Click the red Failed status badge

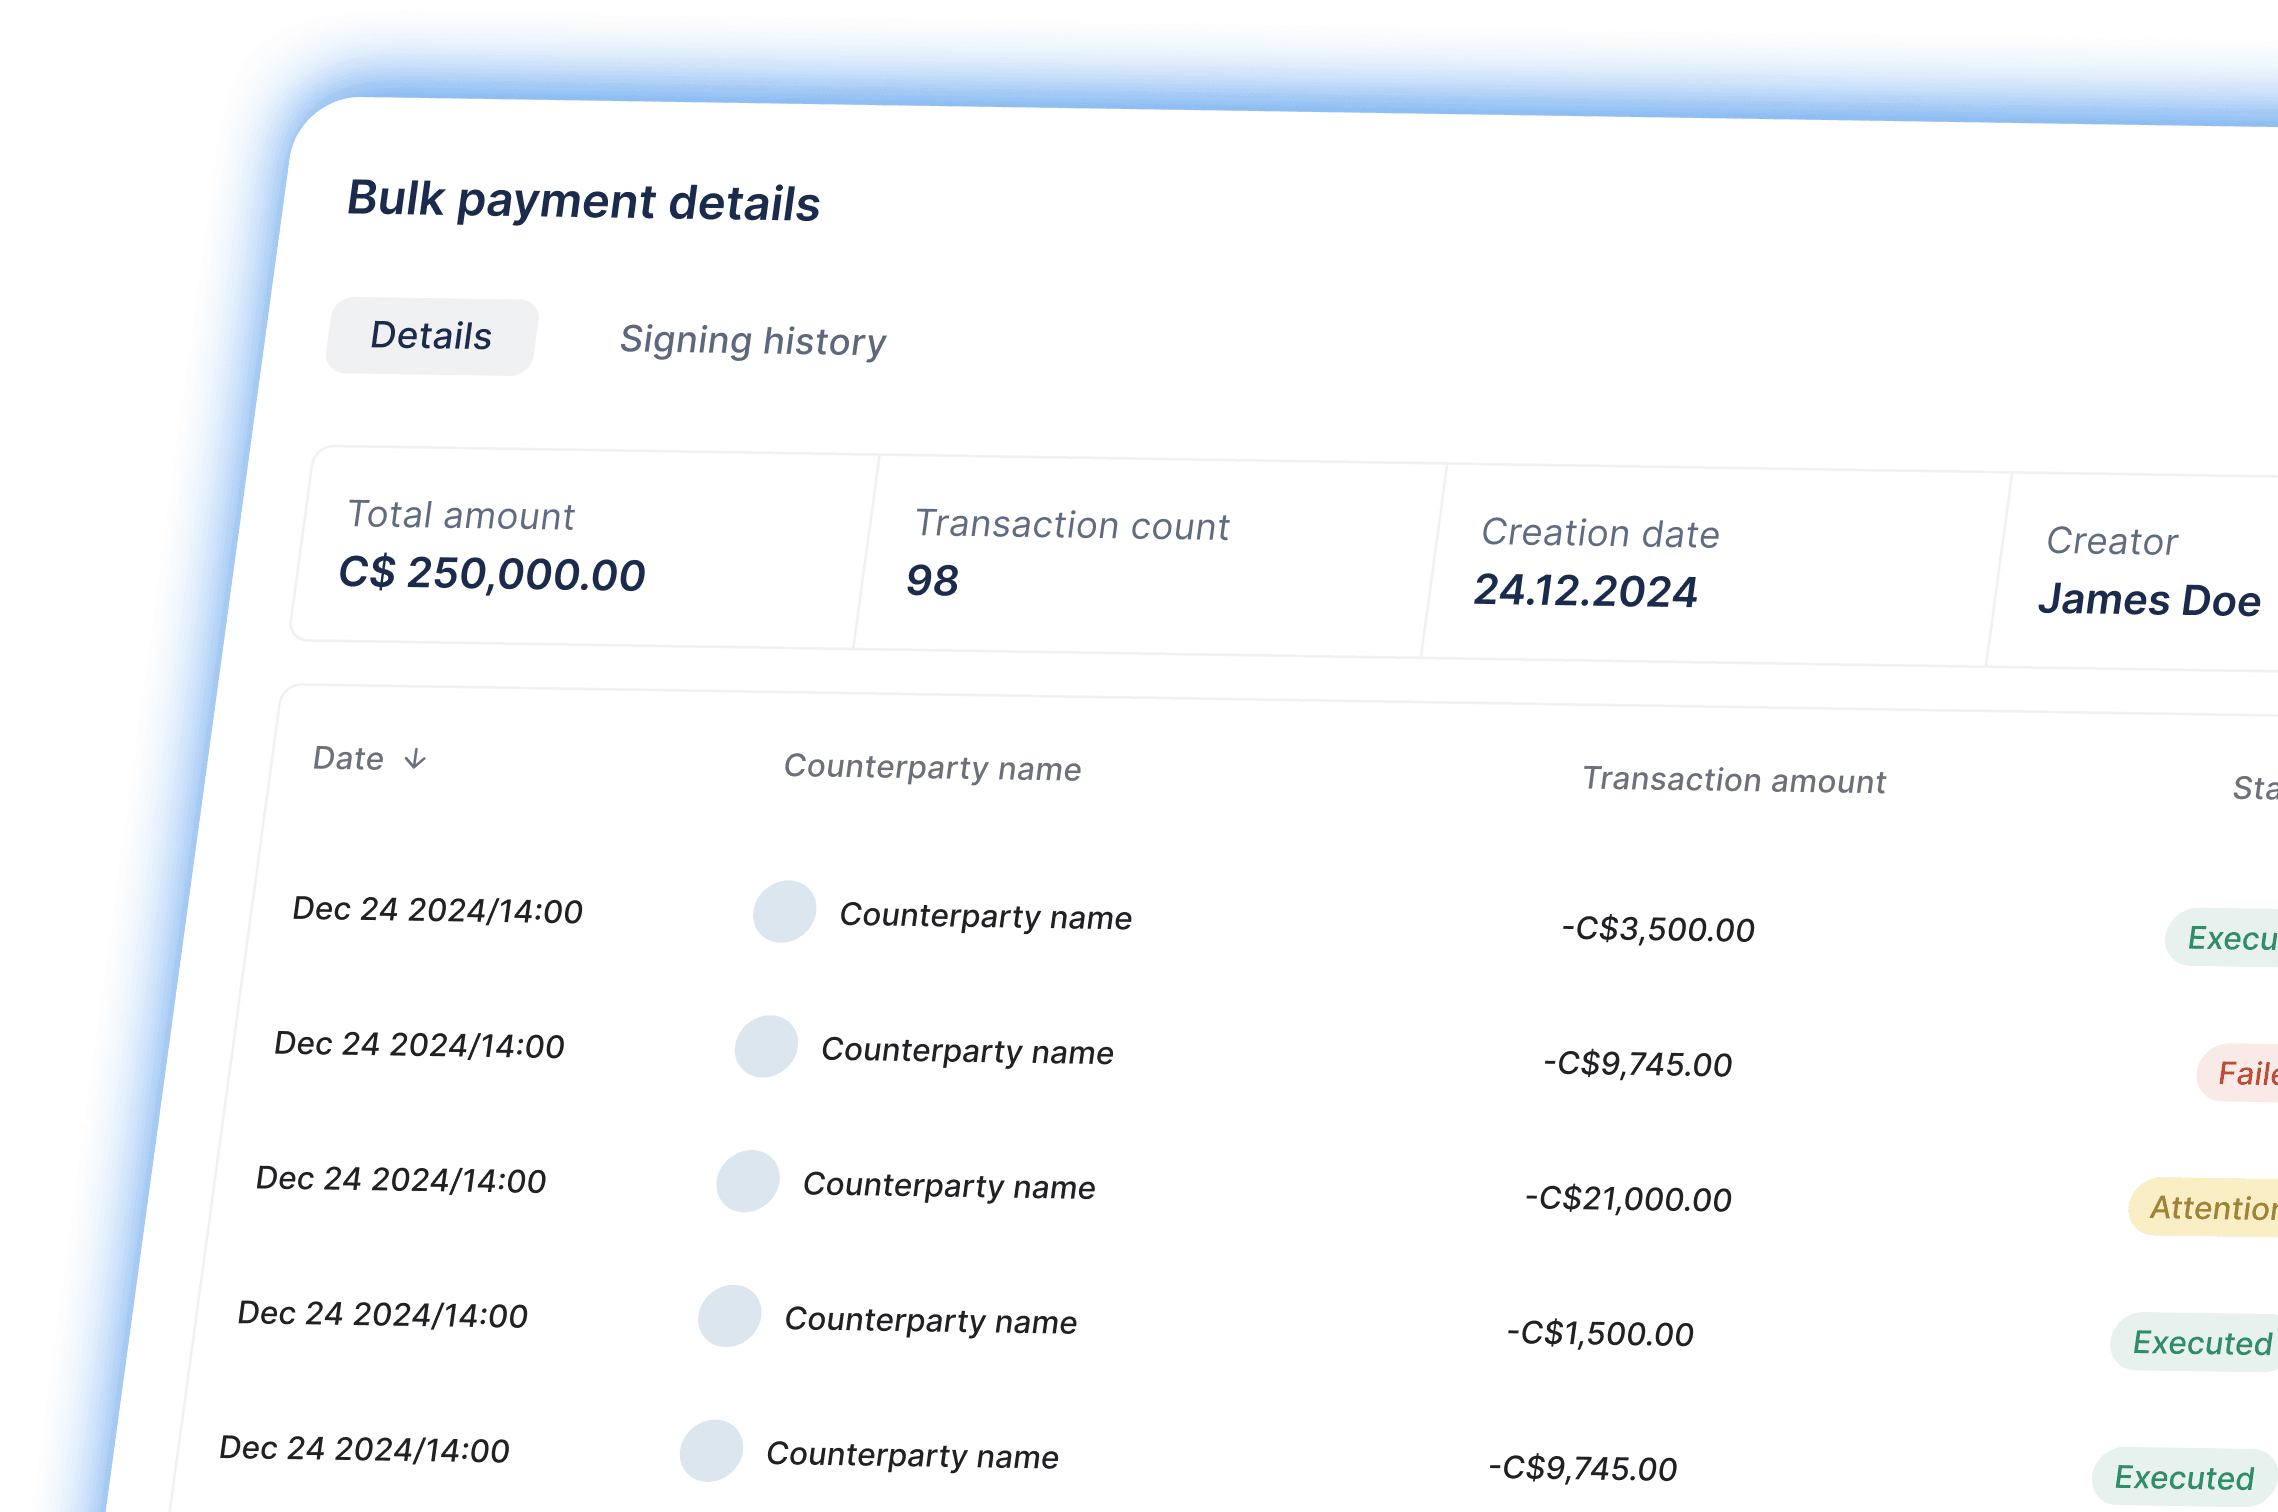point(2244,1073)
